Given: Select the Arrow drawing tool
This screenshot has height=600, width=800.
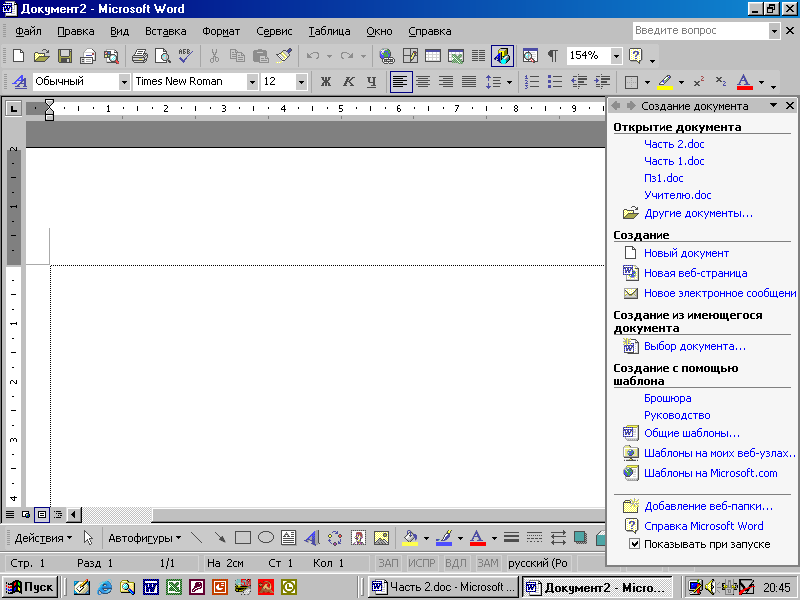Looking at the screenshot, I should pyautogui.click(x=219, y=538).
